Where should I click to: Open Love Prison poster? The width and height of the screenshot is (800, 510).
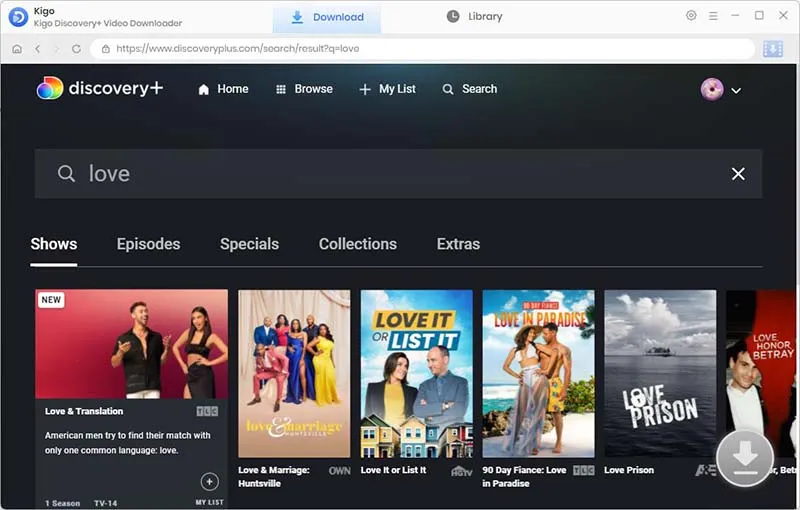click(x=660, y=374)
